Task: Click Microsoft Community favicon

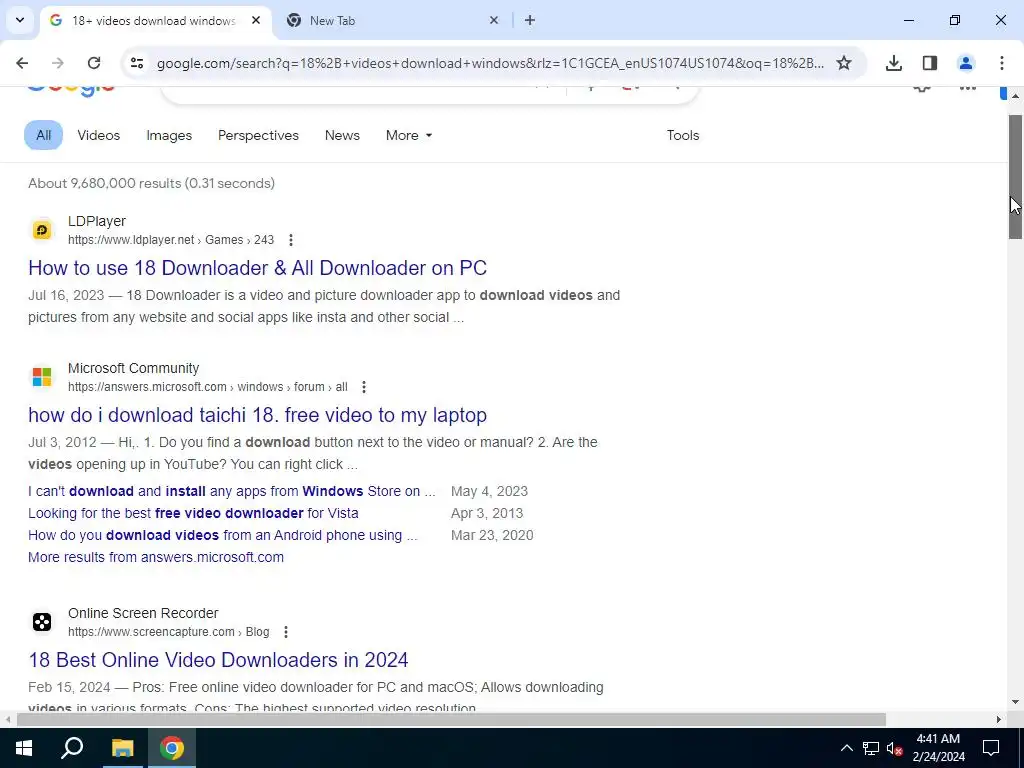Action: pyautogui.click(x=42, y=377)
